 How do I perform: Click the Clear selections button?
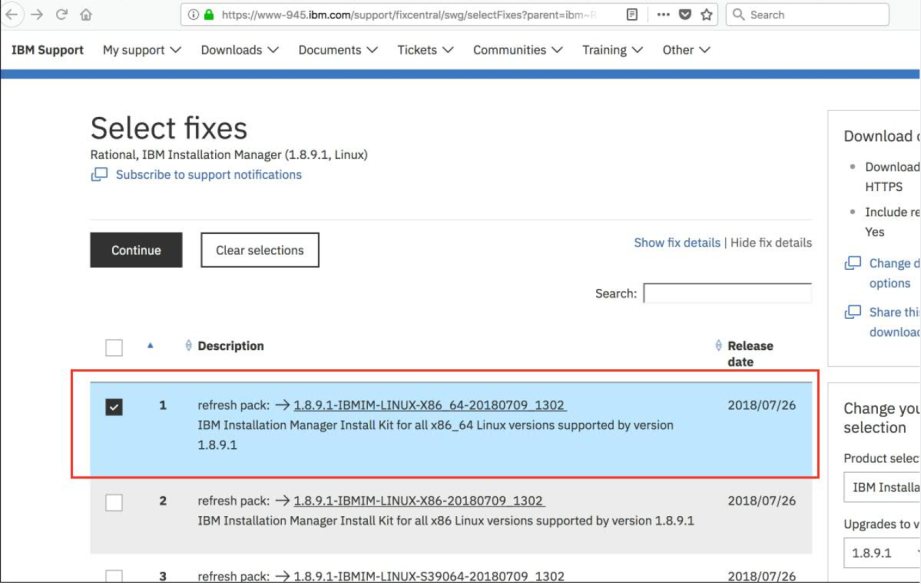259,250
